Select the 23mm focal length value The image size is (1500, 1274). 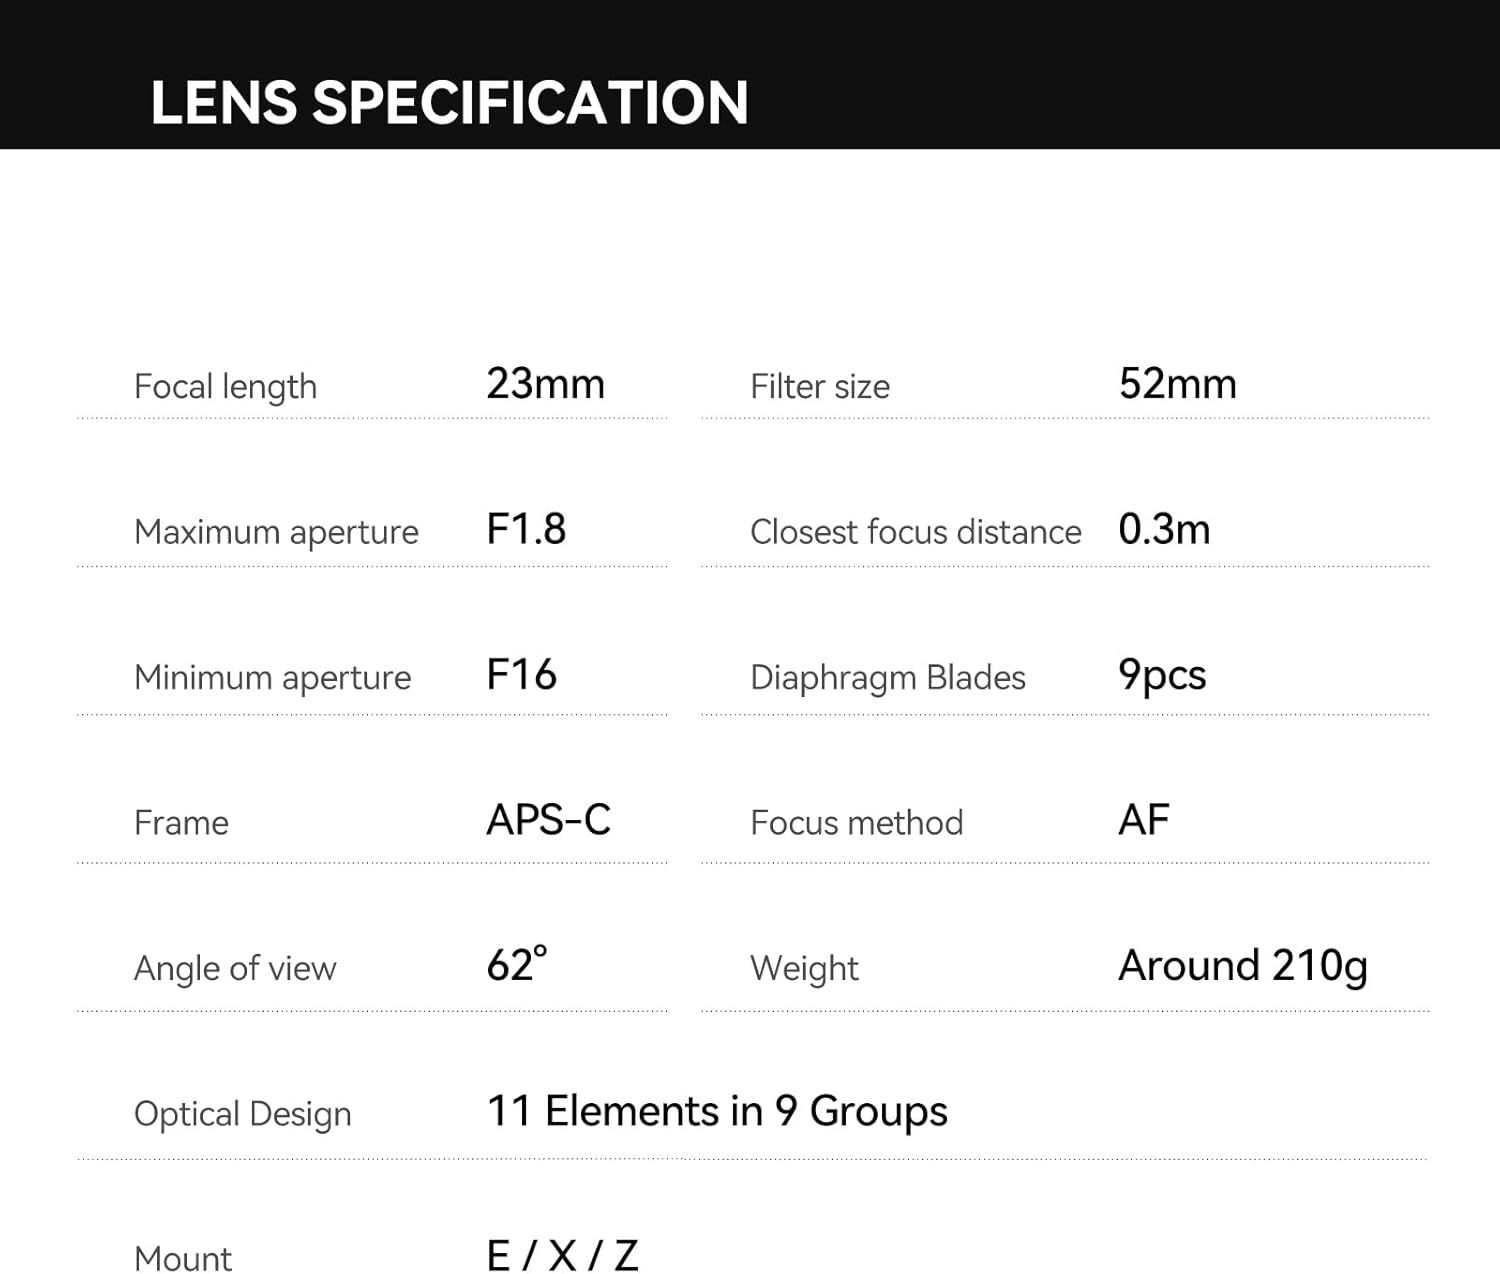545,384
